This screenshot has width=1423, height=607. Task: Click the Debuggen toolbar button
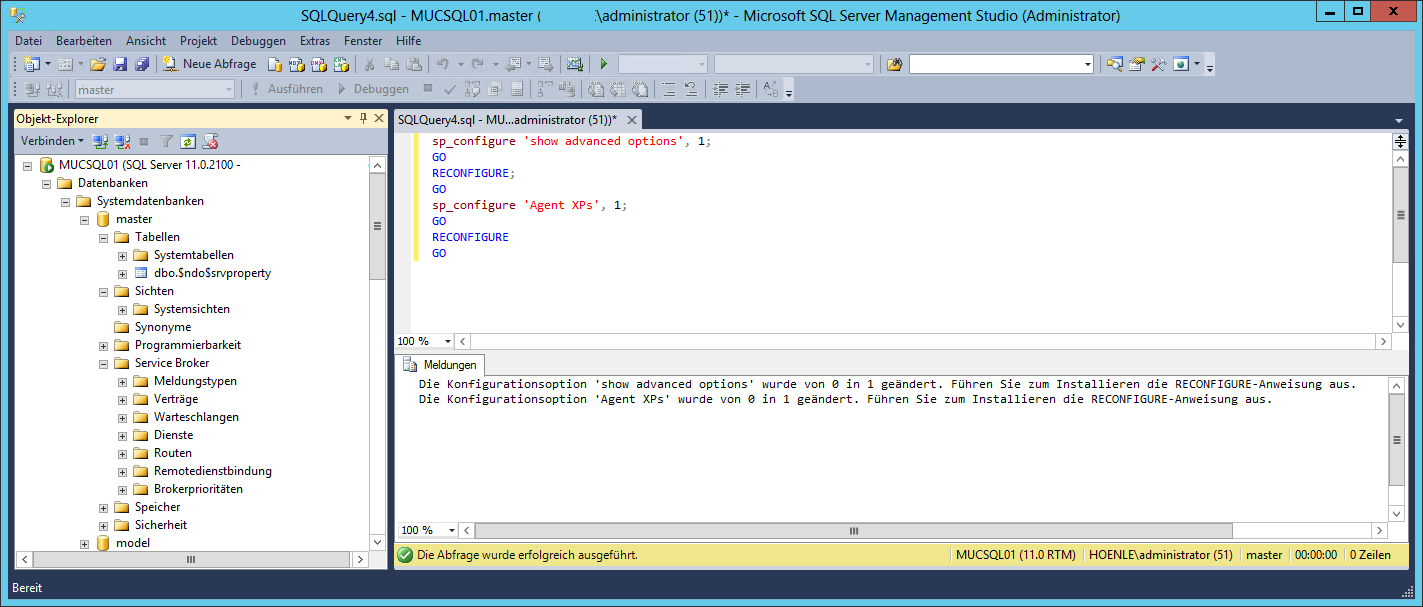pyautogui.click(x=373, y=89)
